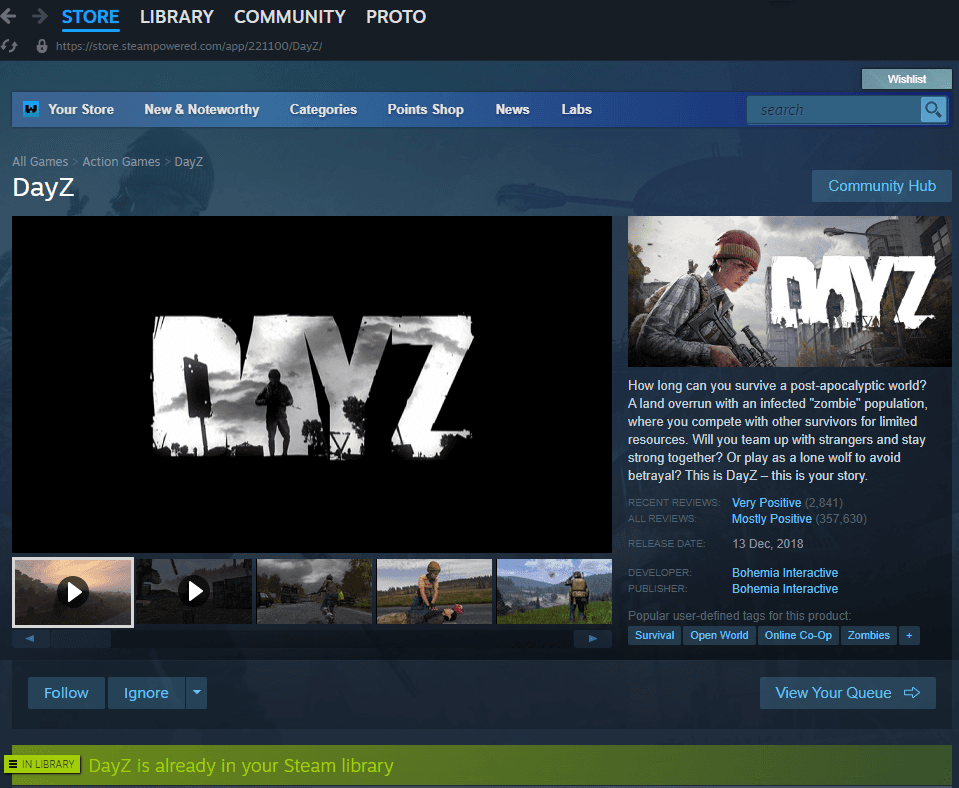Click the Action Games breadcrumb
Image resolution: width=959 pixels, height=788 pixels.
pyautogui.click(x=121, y=162)
